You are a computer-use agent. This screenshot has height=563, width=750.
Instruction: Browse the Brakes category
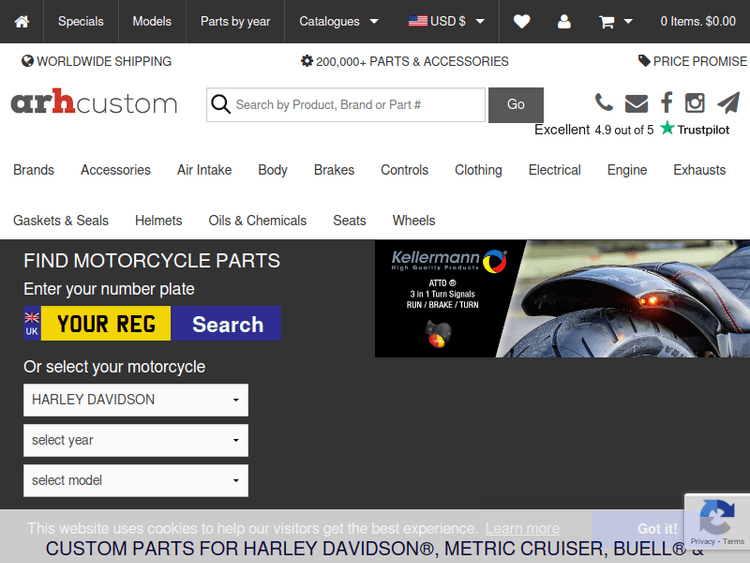click(x=334, y=170)
